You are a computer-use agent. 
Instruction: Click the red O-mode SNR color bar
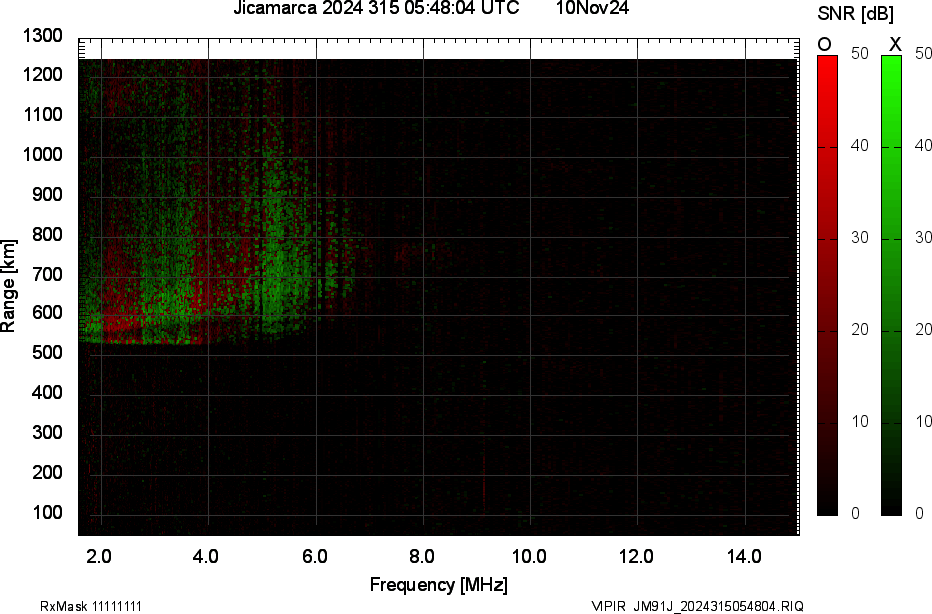coord(827,285)
